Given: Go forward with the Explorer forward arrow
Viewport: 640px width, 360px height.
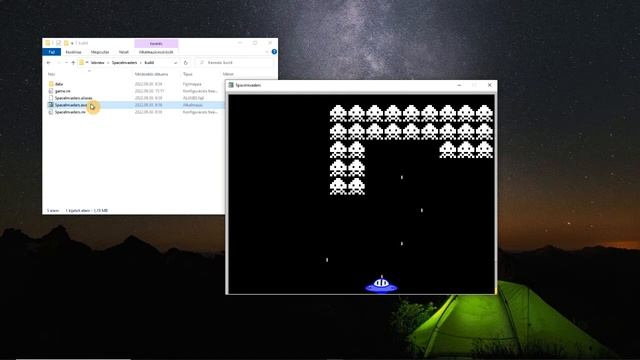Looking at the screenshot, I should click(59, 63).
